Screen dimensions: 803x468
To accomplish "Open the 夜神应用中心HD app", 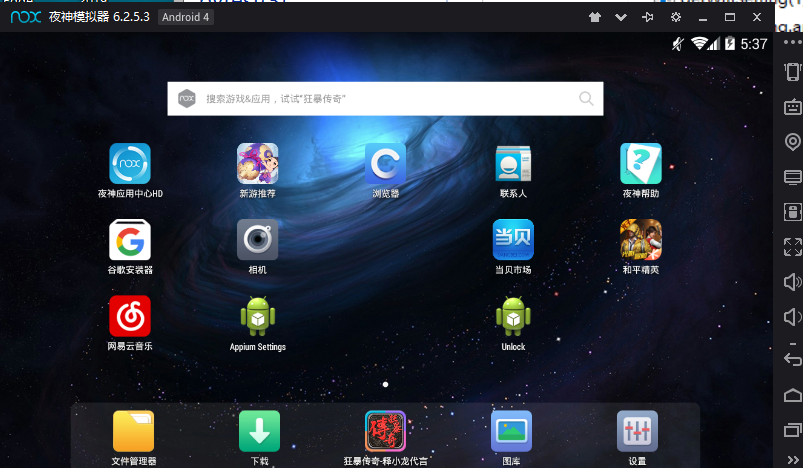I will (130, 164).
